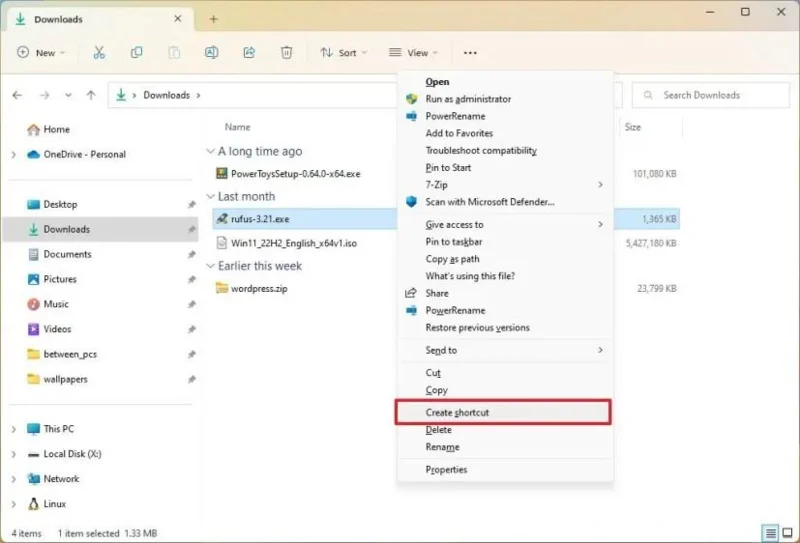Choose Troubleshoot compatibility
The image size is (800, 543).
504,151
